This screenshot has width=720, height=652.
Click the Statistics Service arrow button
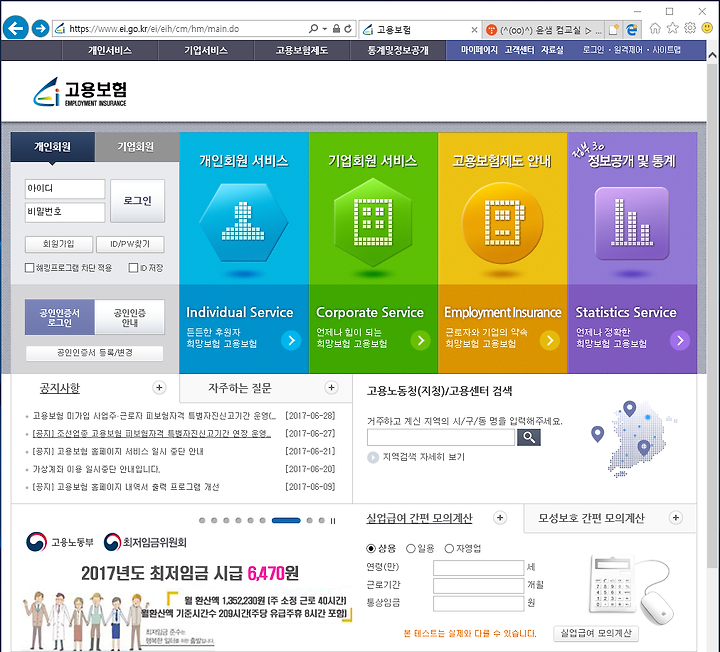coord(680,340)
